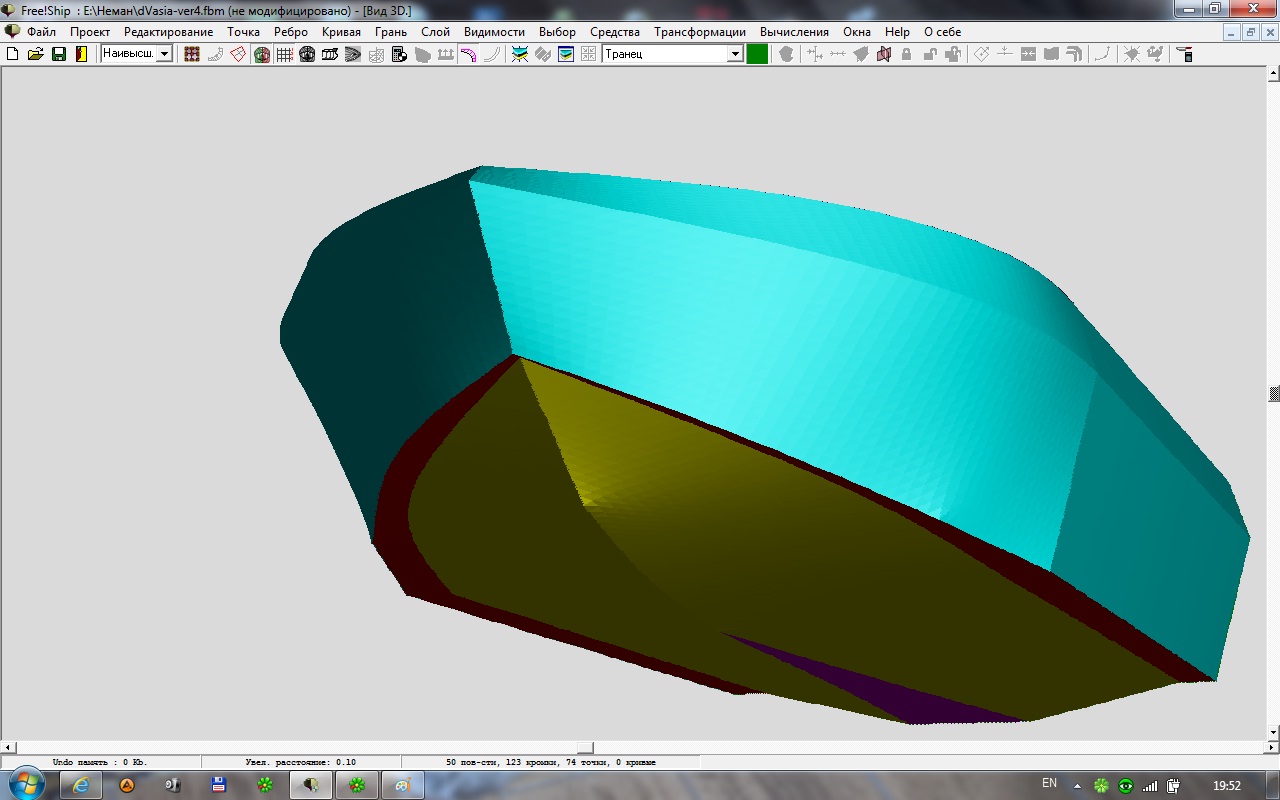This screenshot has height=800, width=1280.
Task: Open a file with the folder icon
Action: [x=36, y=54]
